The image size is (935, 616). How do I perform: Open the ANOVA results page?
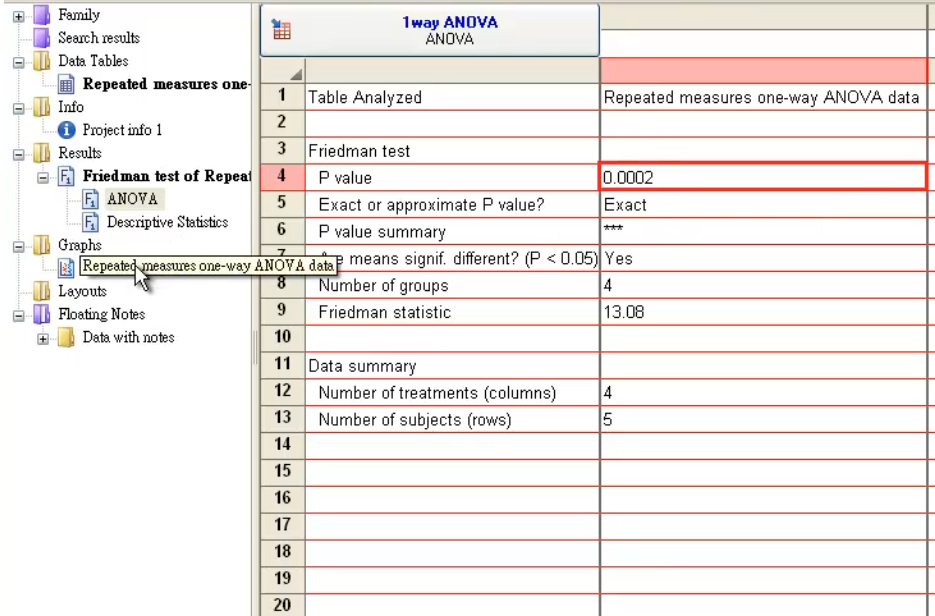click(132, 199)
